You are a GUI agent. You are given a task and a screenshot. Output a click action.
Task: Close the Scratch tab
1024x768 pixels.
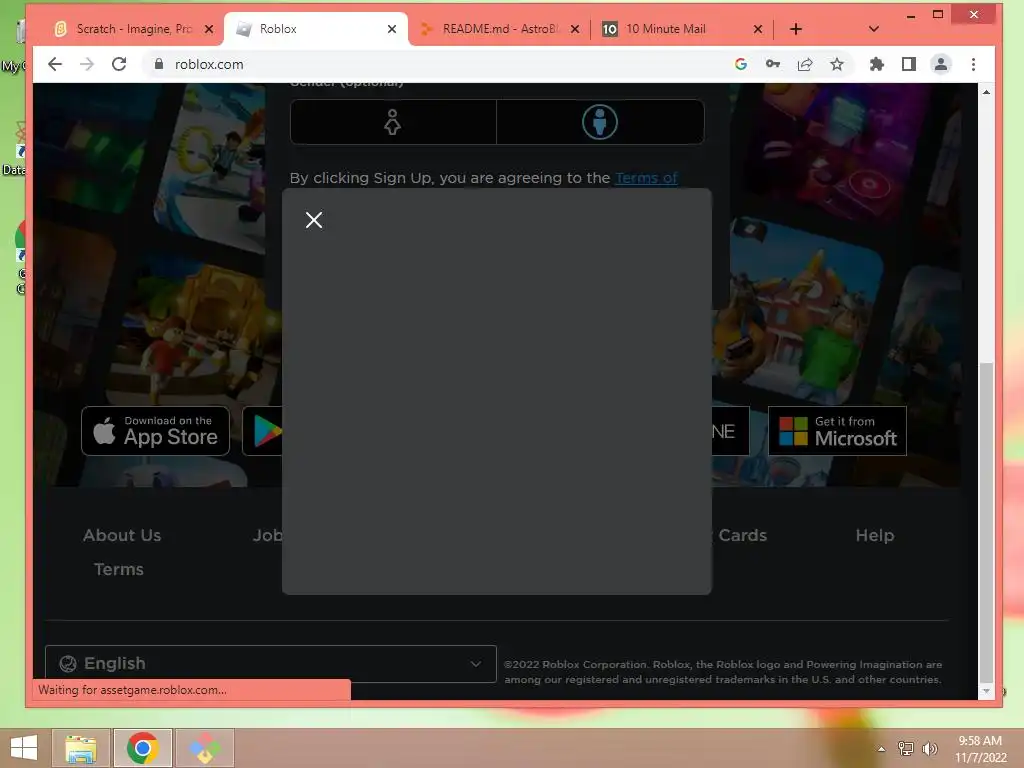coord(209,29)
